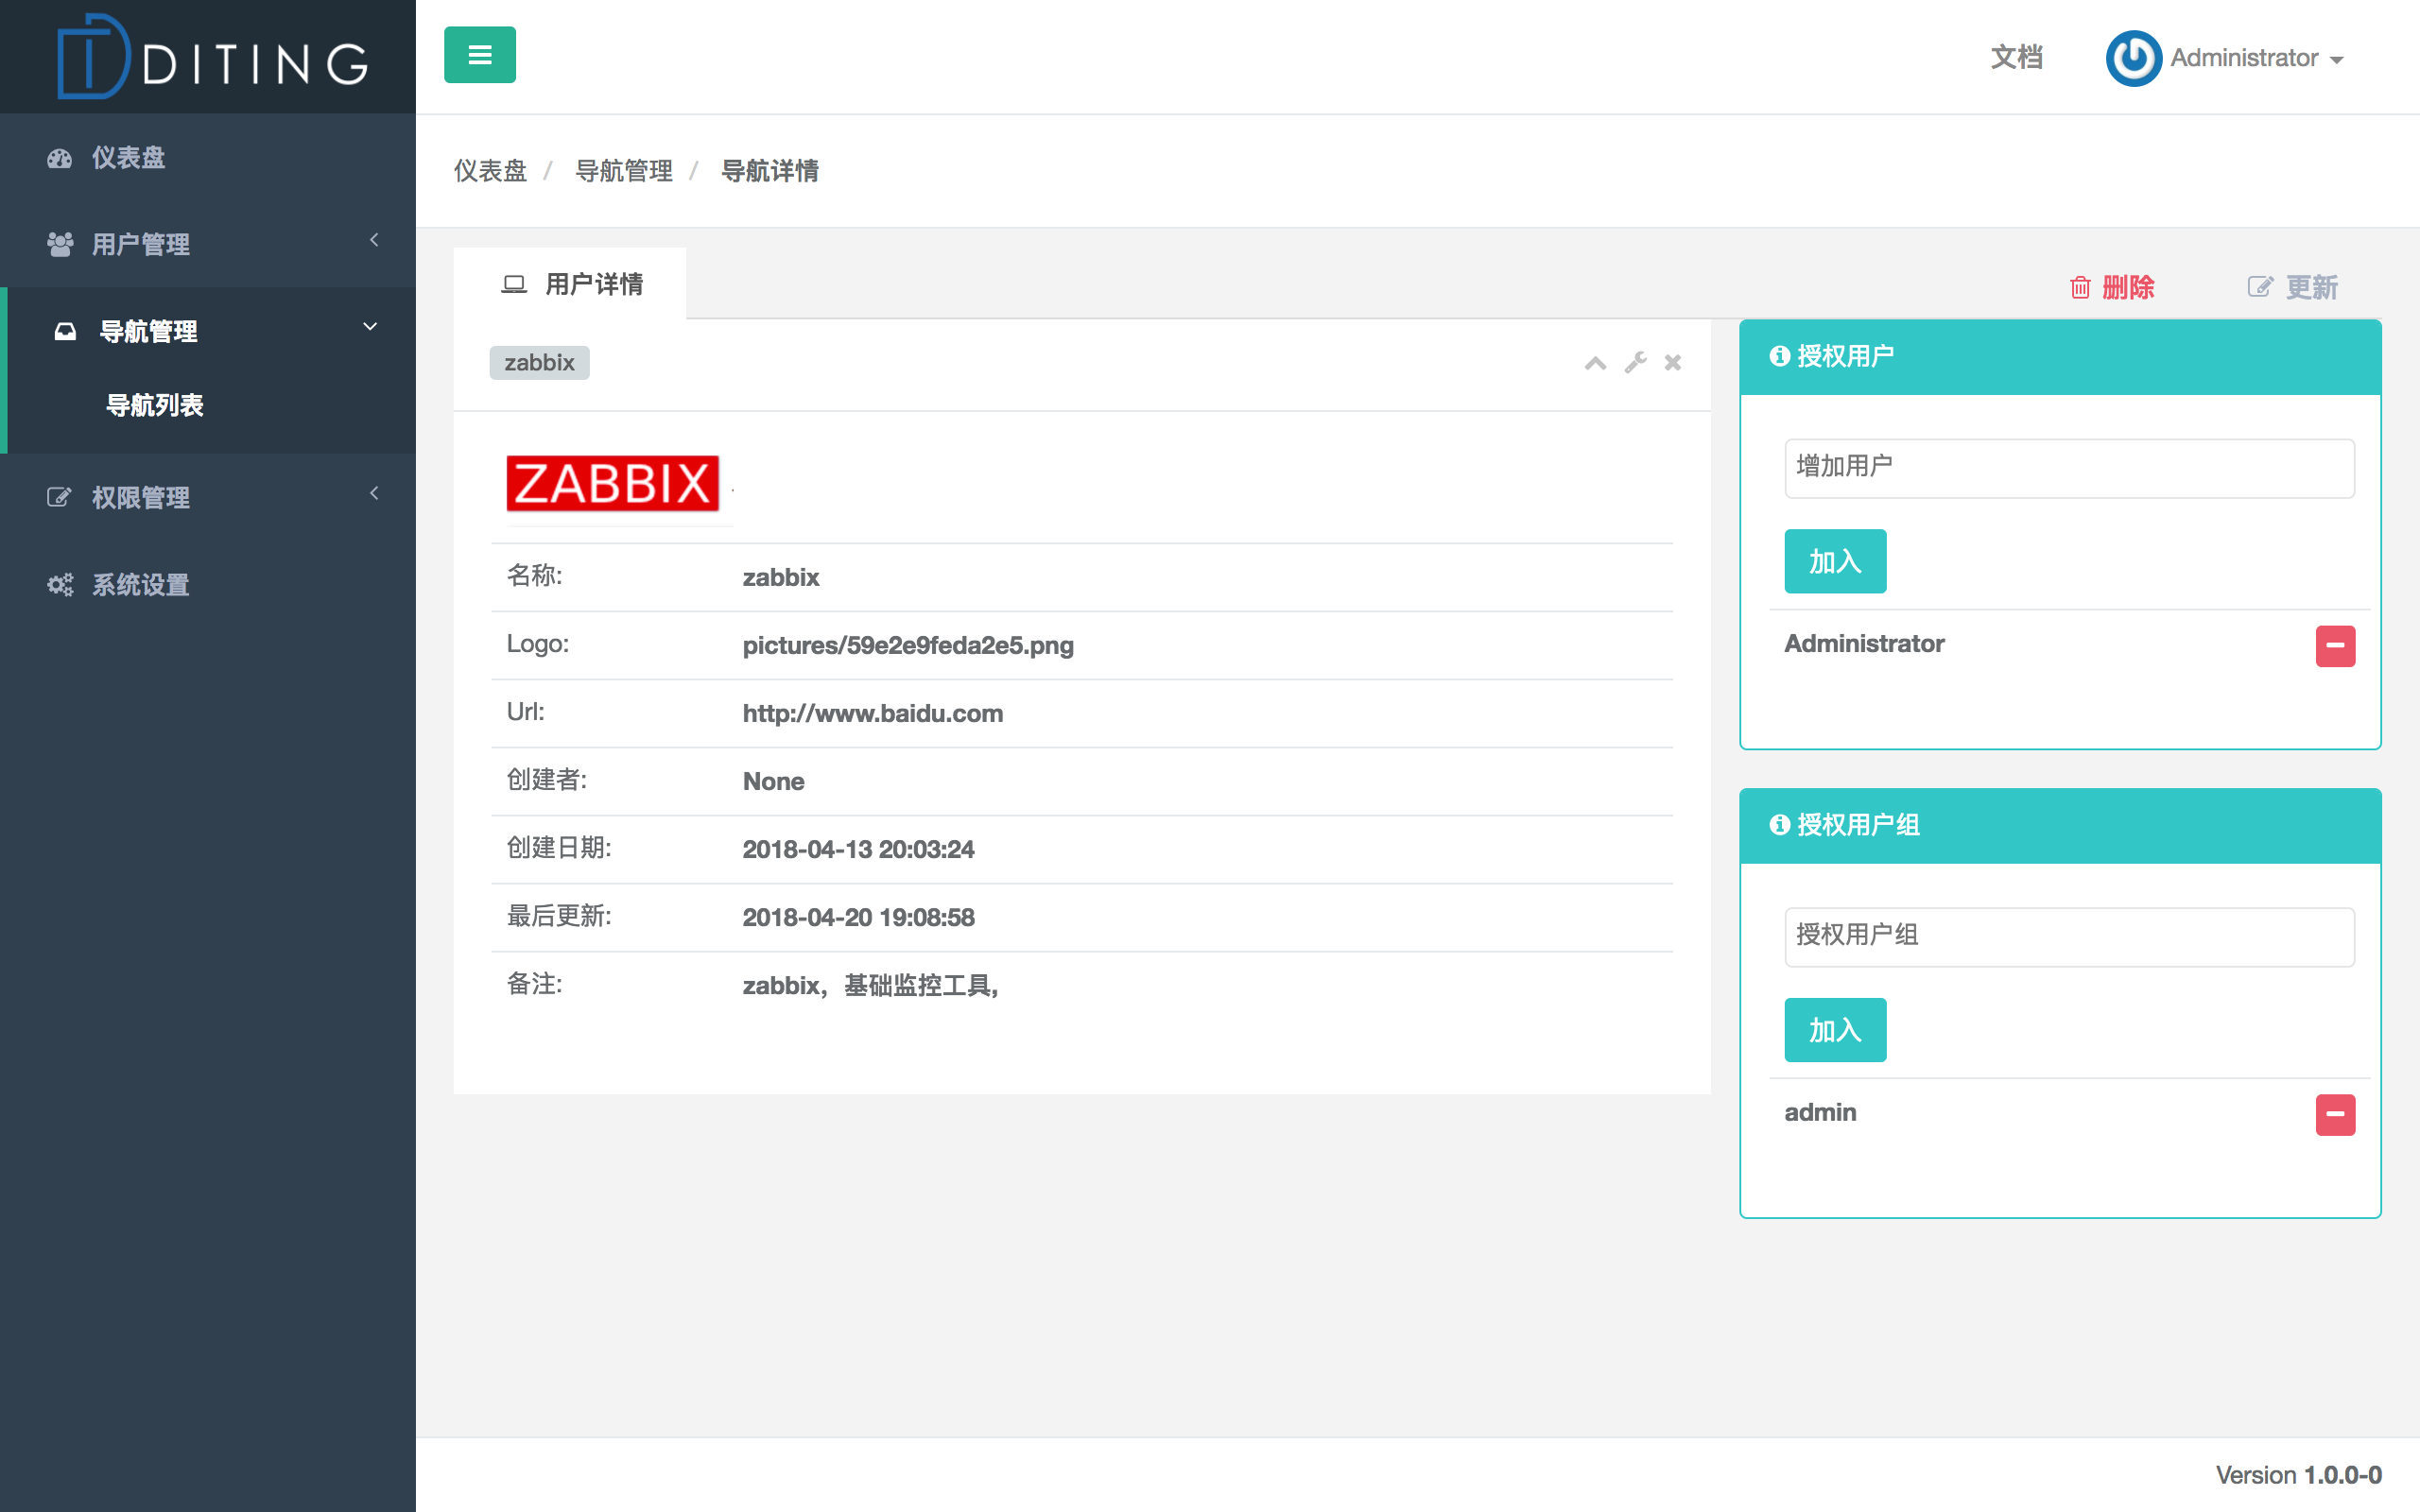The height and width of the screenshot is (1512, 2420).
Task: Focus the 授权用户组 input field
Action: 2068,936
